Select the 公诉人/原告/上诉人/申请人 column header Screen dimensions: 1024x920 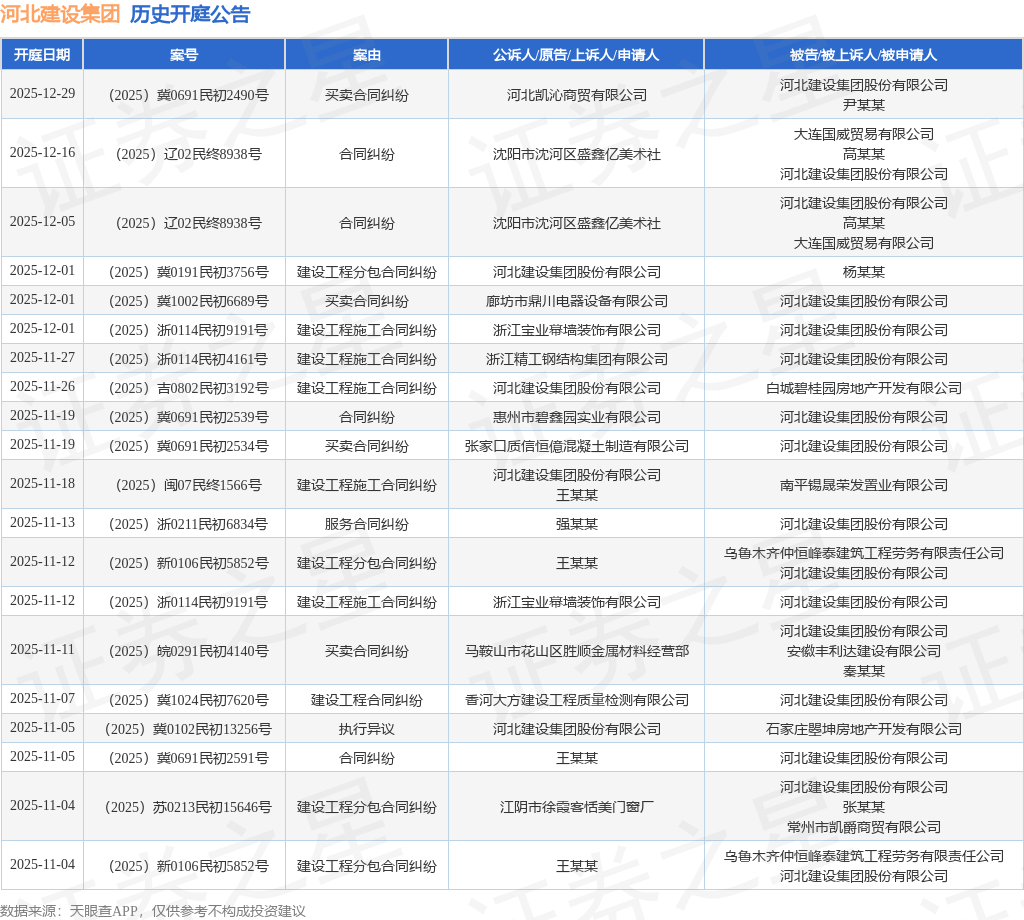tap(576, 55)
